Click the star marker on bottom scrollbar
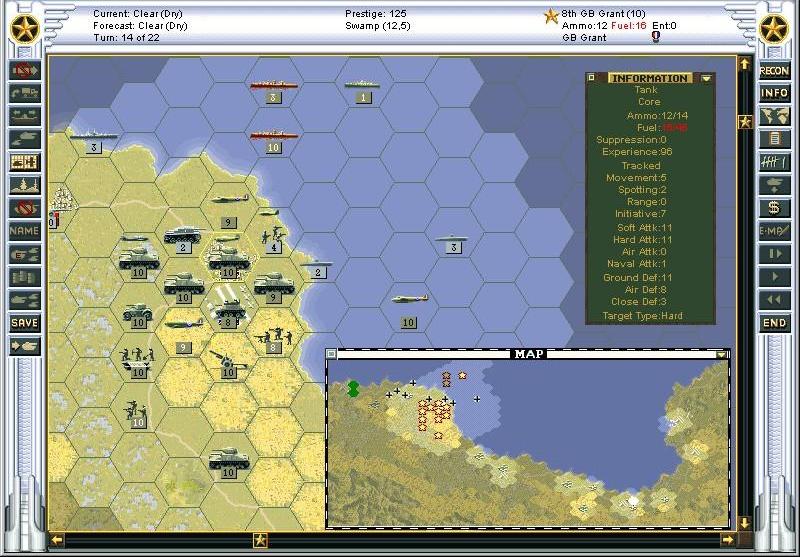This screenshot has height=557, width=800. [x=260, y=540]
